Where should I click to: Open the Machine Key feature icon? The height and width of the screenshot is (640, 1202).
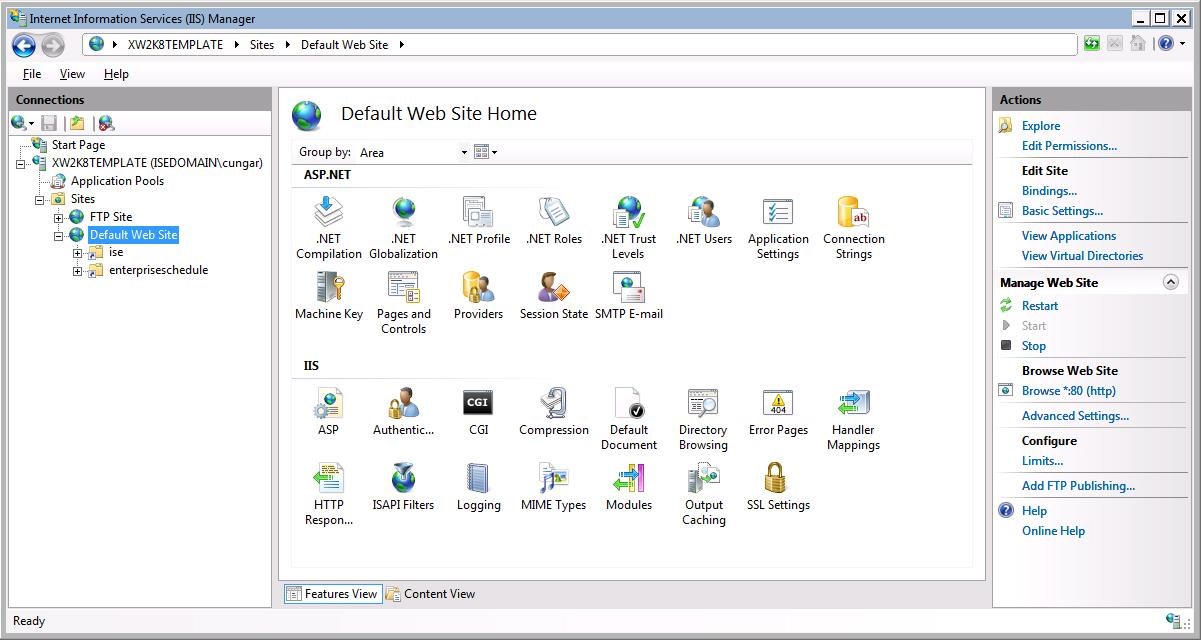point(328,289)
